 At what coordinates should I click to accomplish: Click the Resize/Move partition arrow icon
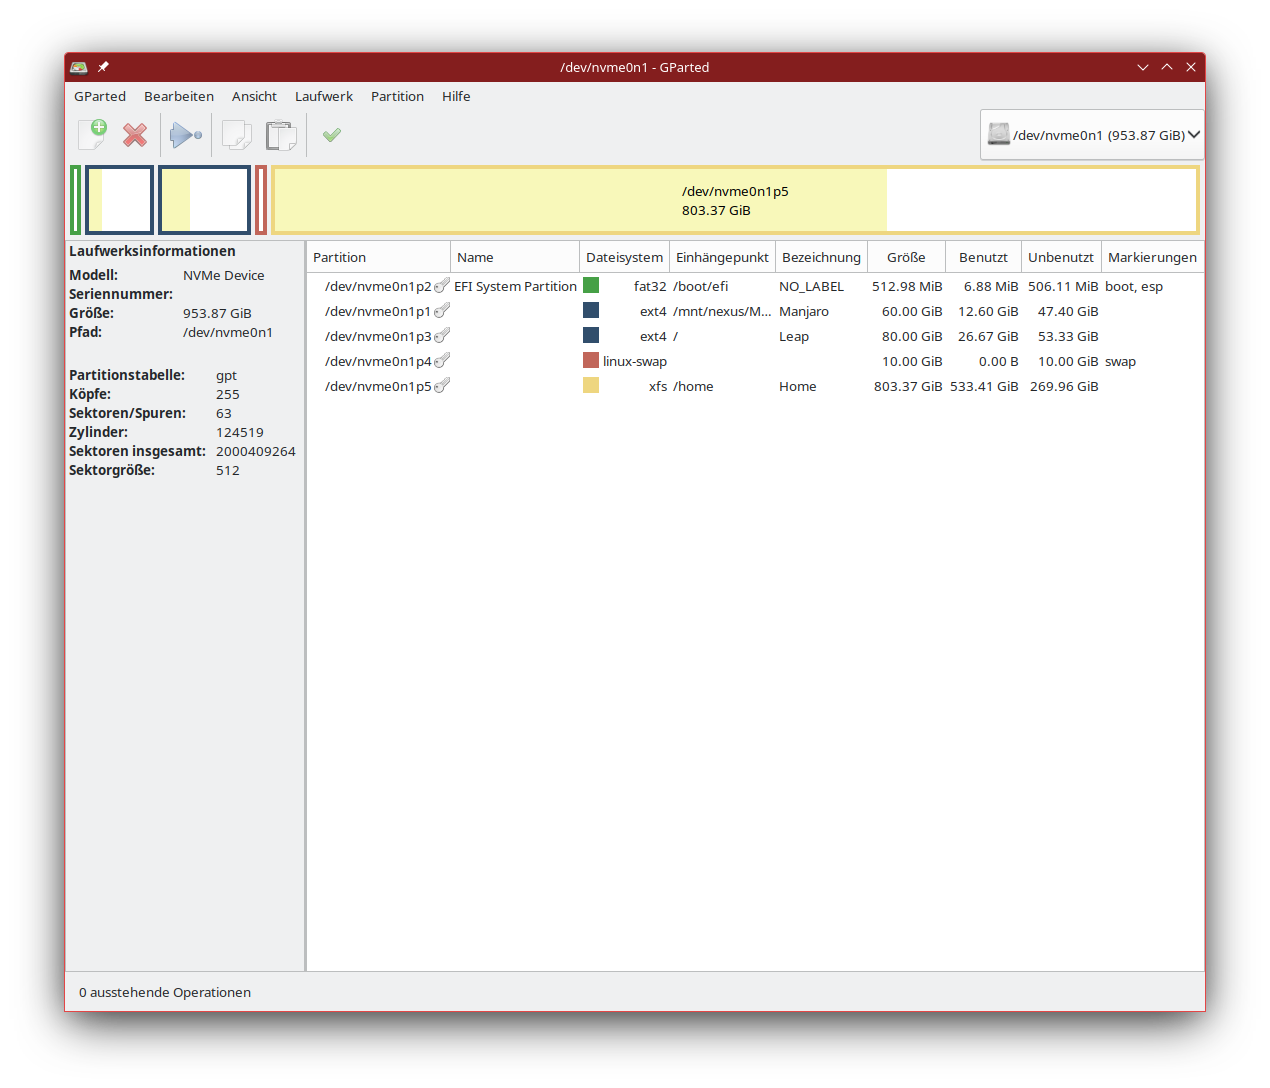(185, 134)
